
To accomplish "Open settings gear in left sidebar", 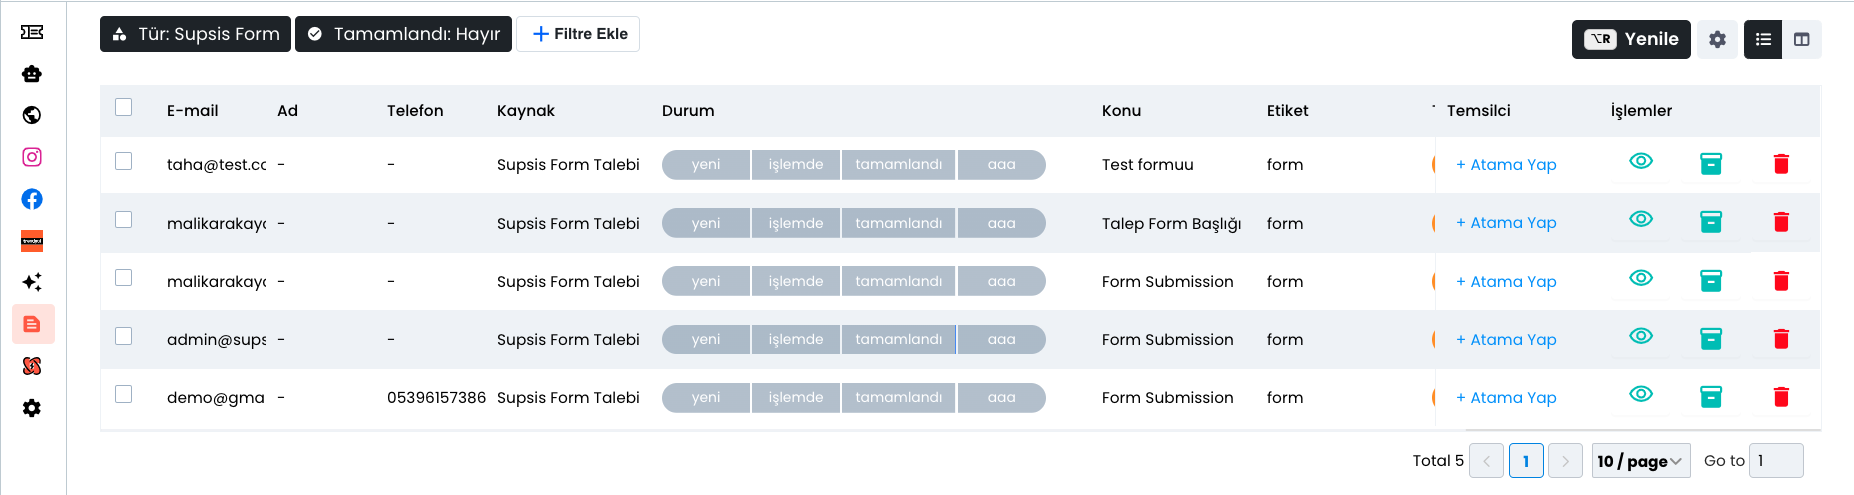I will click(x=32, y=408).
